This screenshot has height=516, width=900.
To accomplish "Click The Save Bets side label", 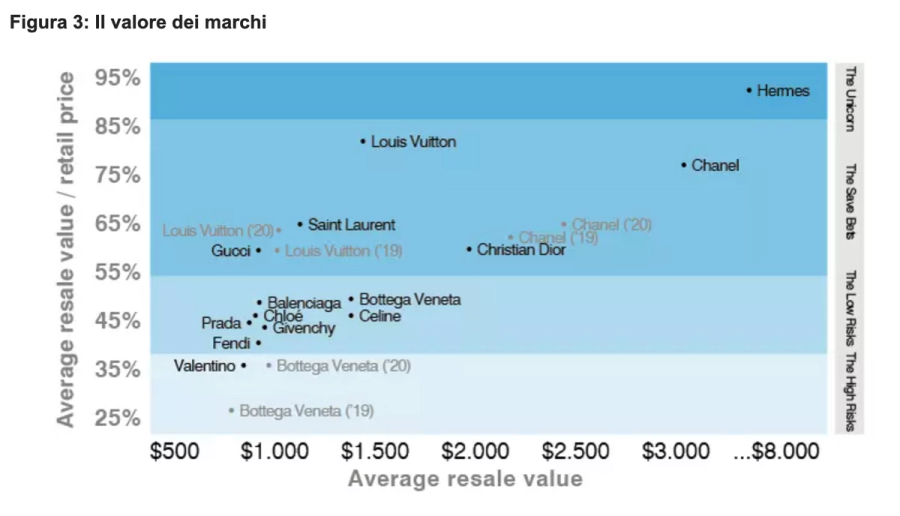I will click(x=851, y=201).
